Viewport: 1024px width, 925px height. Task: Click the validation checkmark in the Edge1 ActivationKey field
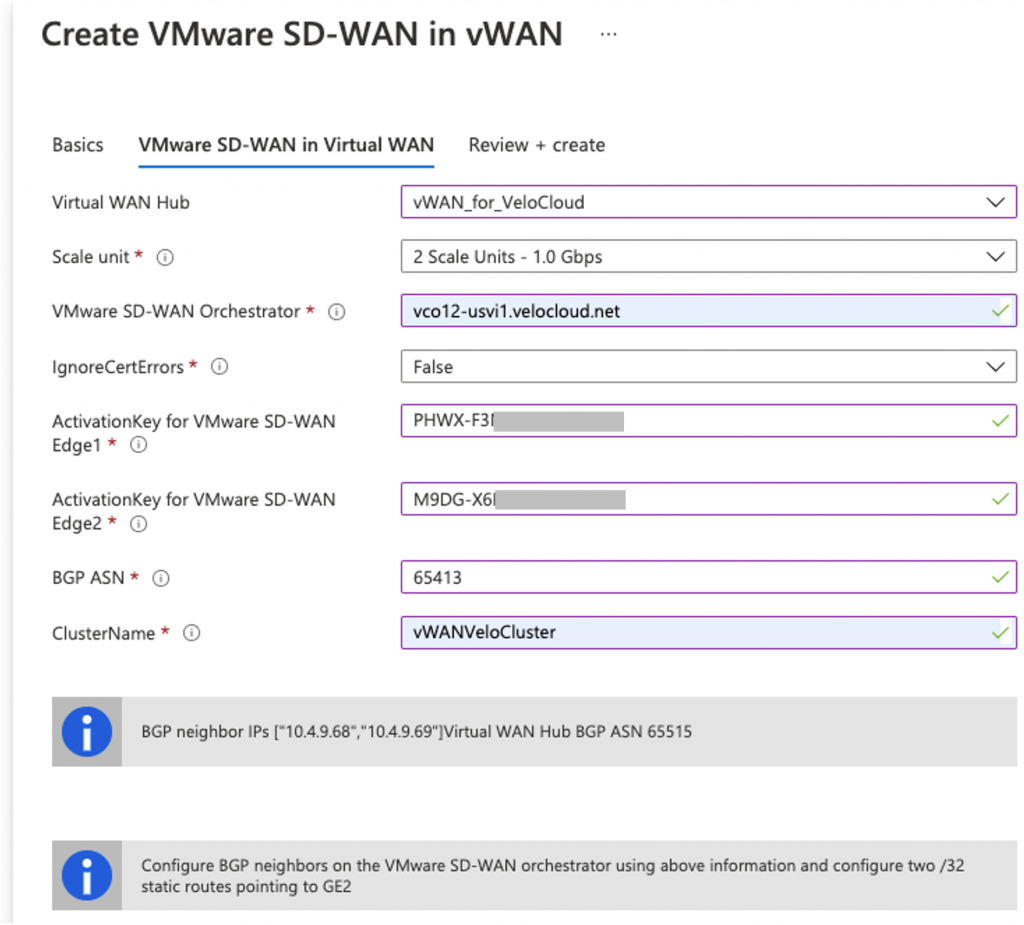point(1000,421)
